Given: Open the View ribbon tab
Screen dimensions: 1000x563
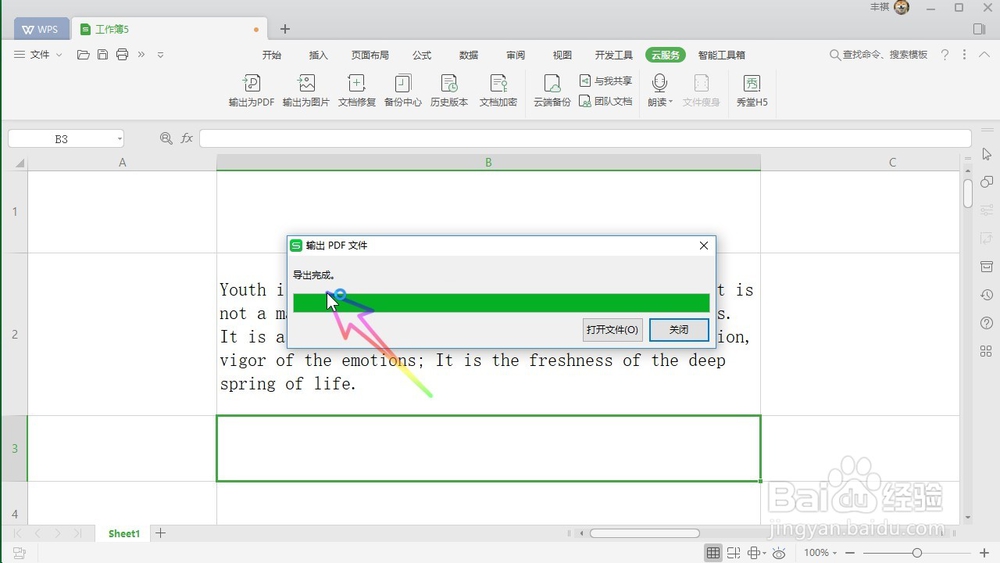Looking at the screenshot, I should coord(562,55).
